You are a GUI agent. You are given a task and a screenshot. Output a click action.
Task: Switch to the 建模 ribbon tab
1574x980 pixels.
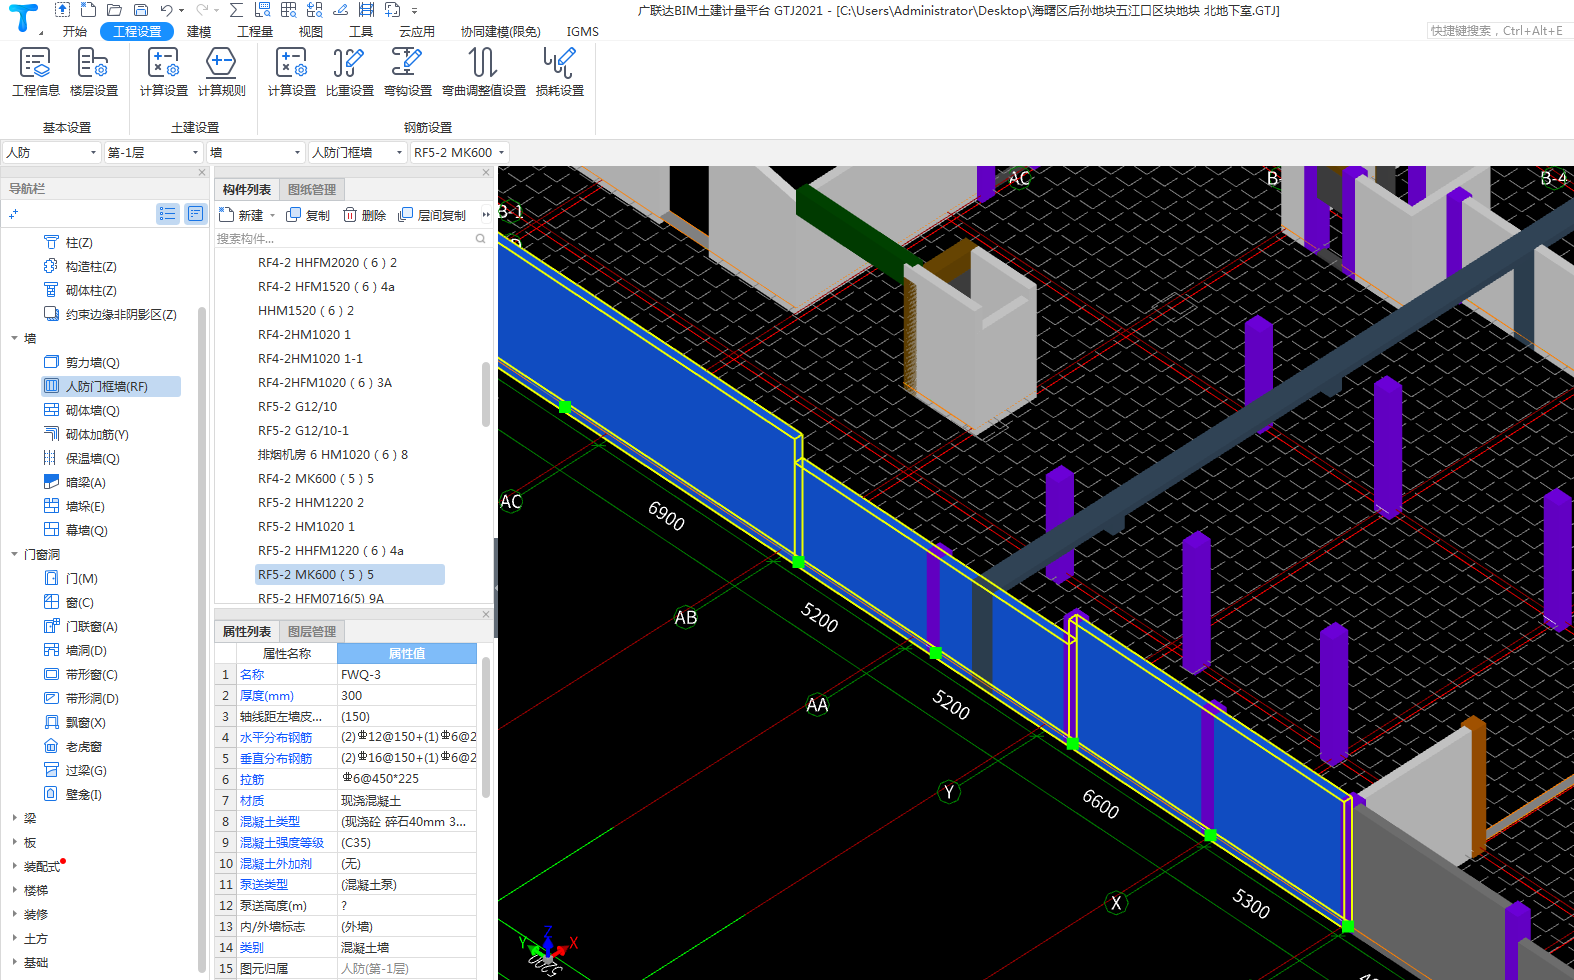(x=199, y=31)
